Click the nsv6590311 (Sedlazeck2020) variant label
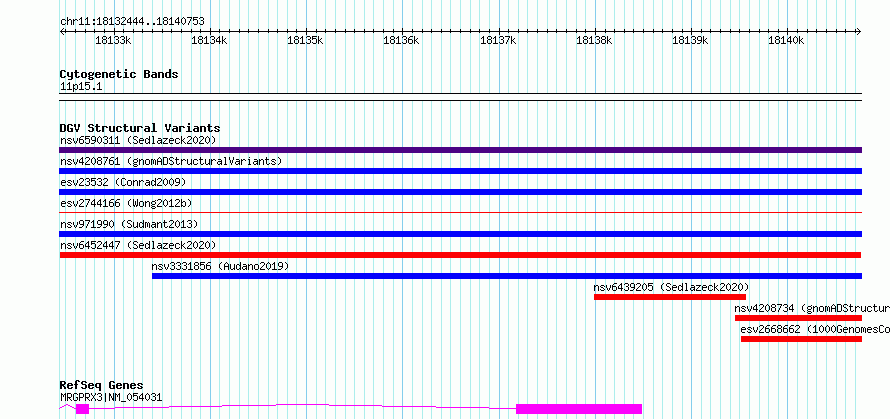This screenshot has height=419, width=890. [138, 140]
